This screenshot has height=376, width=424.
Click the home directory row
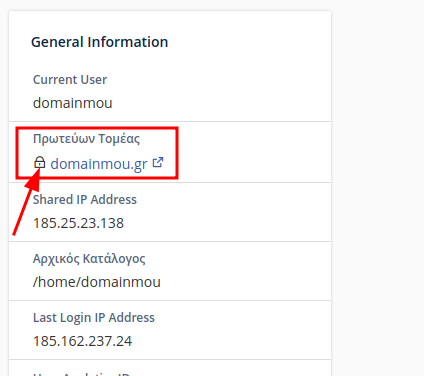(170, 271)
